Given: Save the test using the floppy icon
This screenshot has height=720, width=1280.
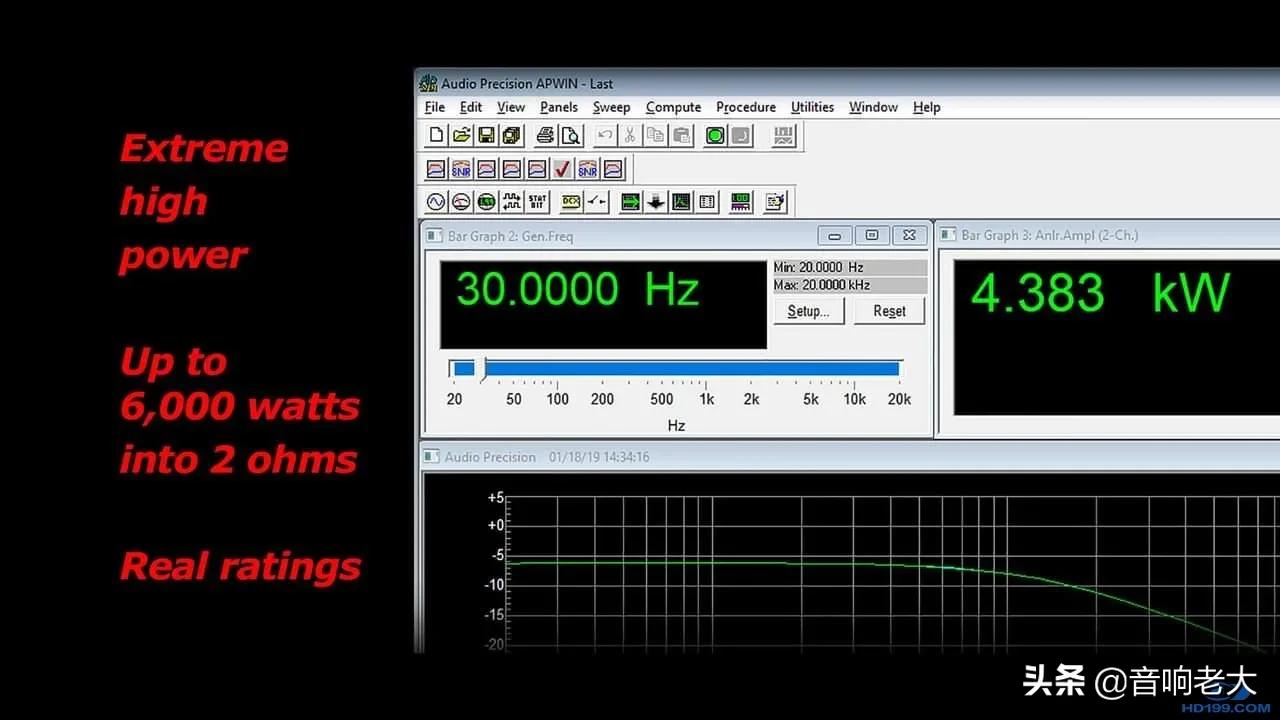Looking at the screenshot, I should (x=486, y=135).
